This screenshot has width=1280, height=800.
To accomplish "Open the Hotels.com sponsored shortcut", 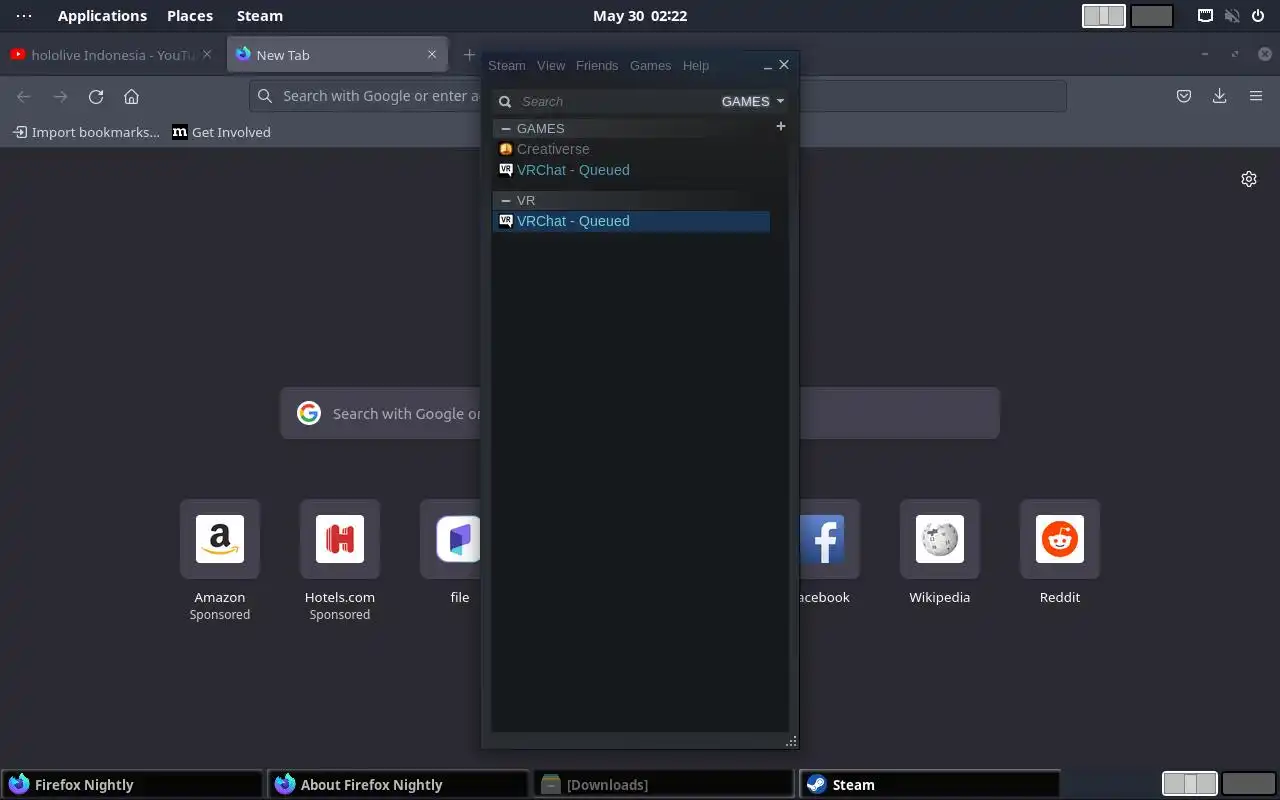I will coord(340,539).
